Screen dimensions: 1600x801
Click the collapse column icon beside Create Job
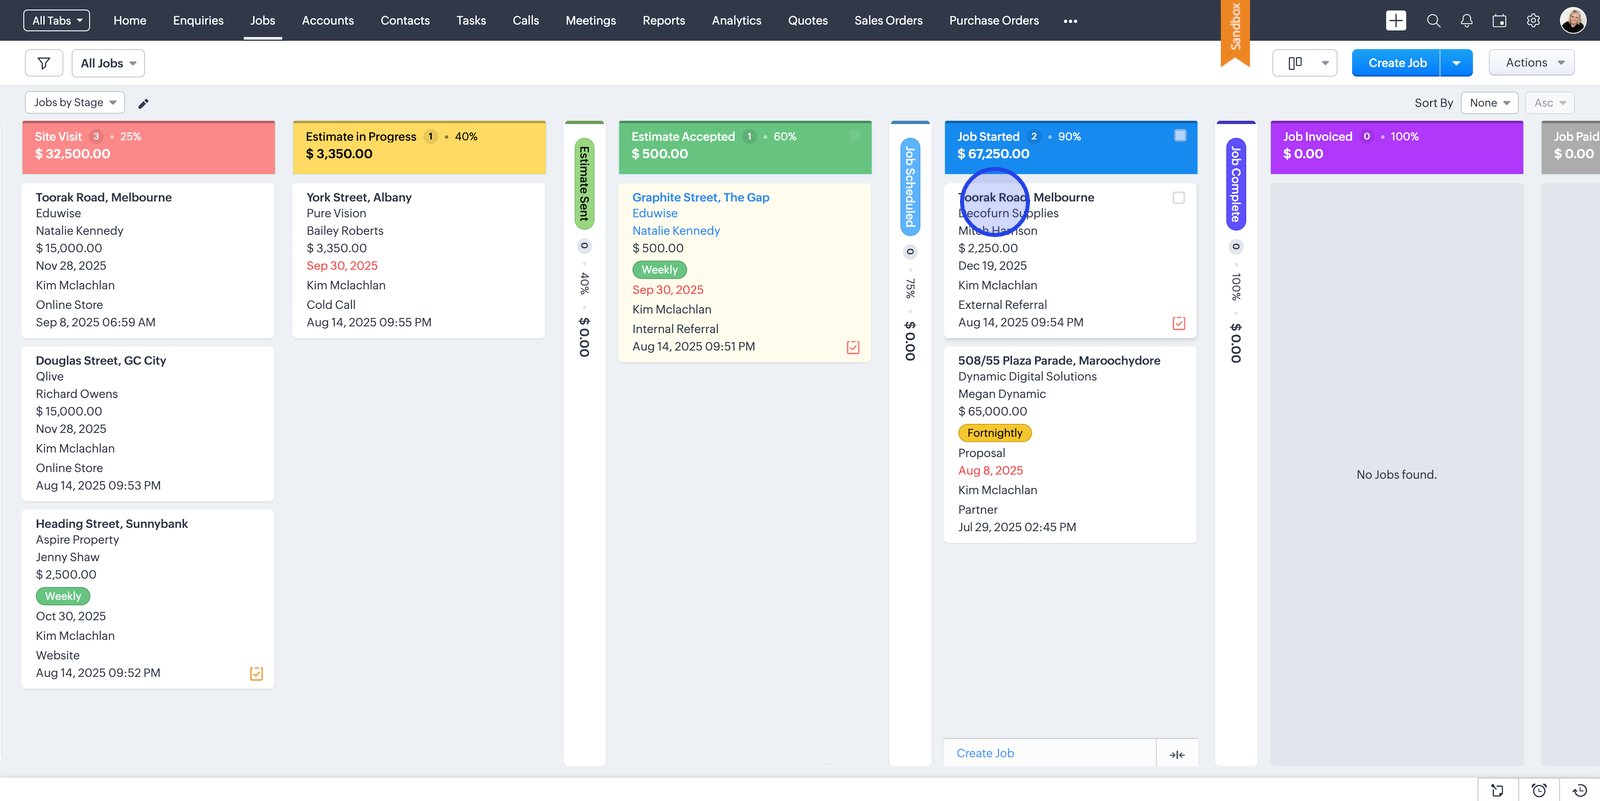(x=1177, y=754)
